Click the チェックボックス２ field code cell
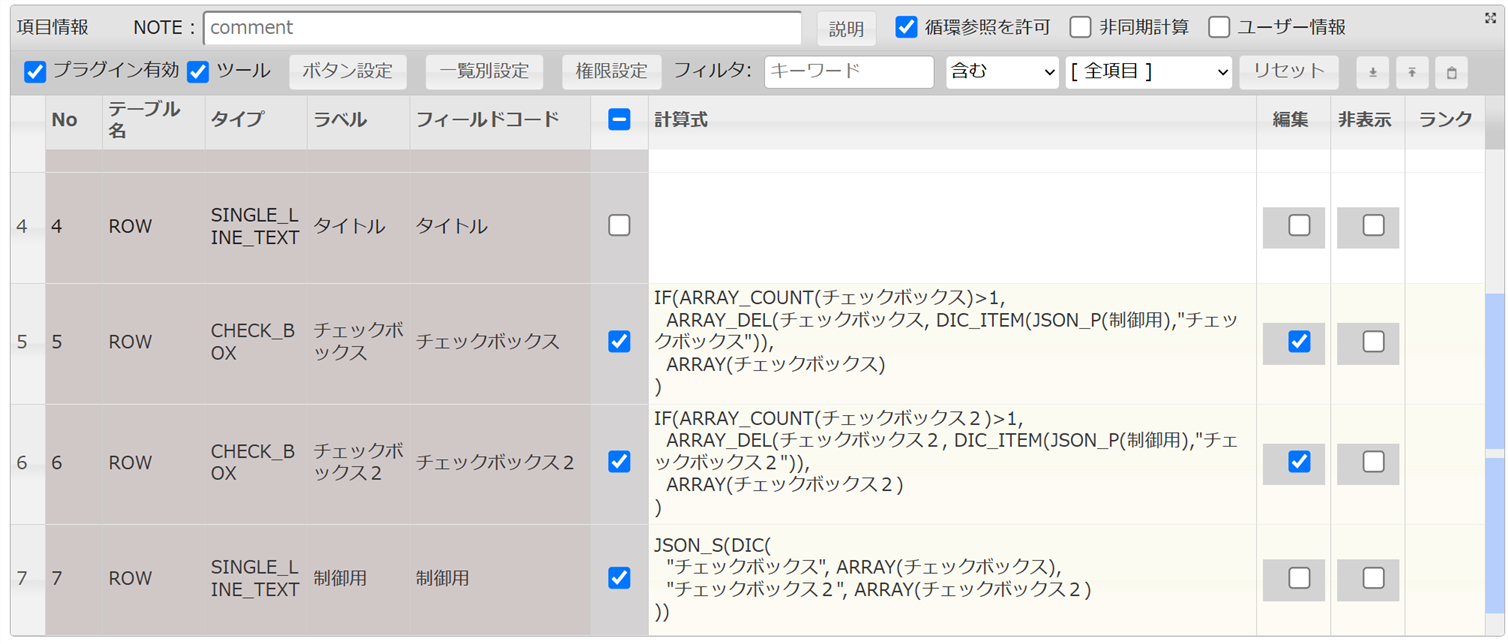 [500, 463]
